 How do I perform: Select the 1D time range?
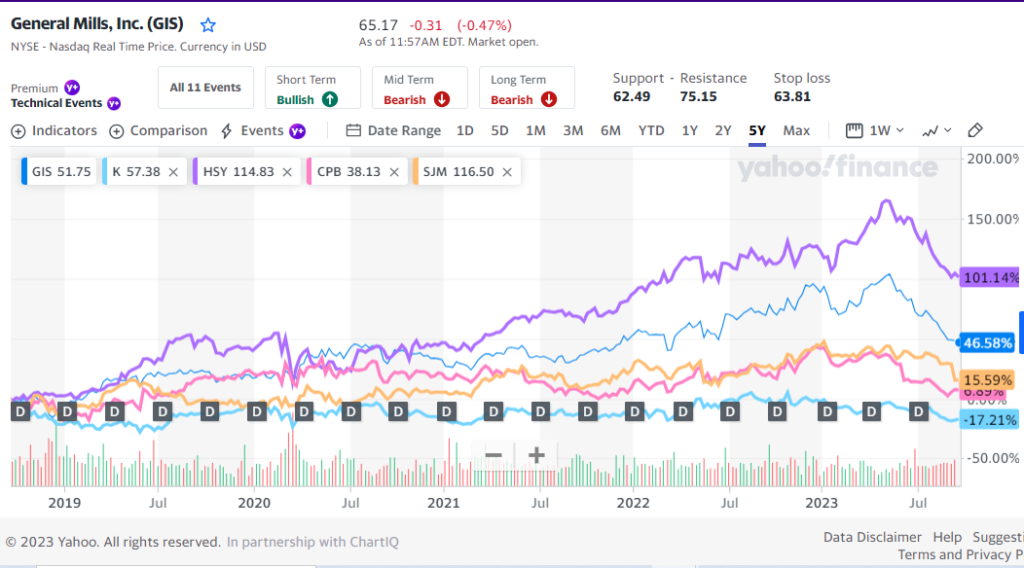point(465,131)
